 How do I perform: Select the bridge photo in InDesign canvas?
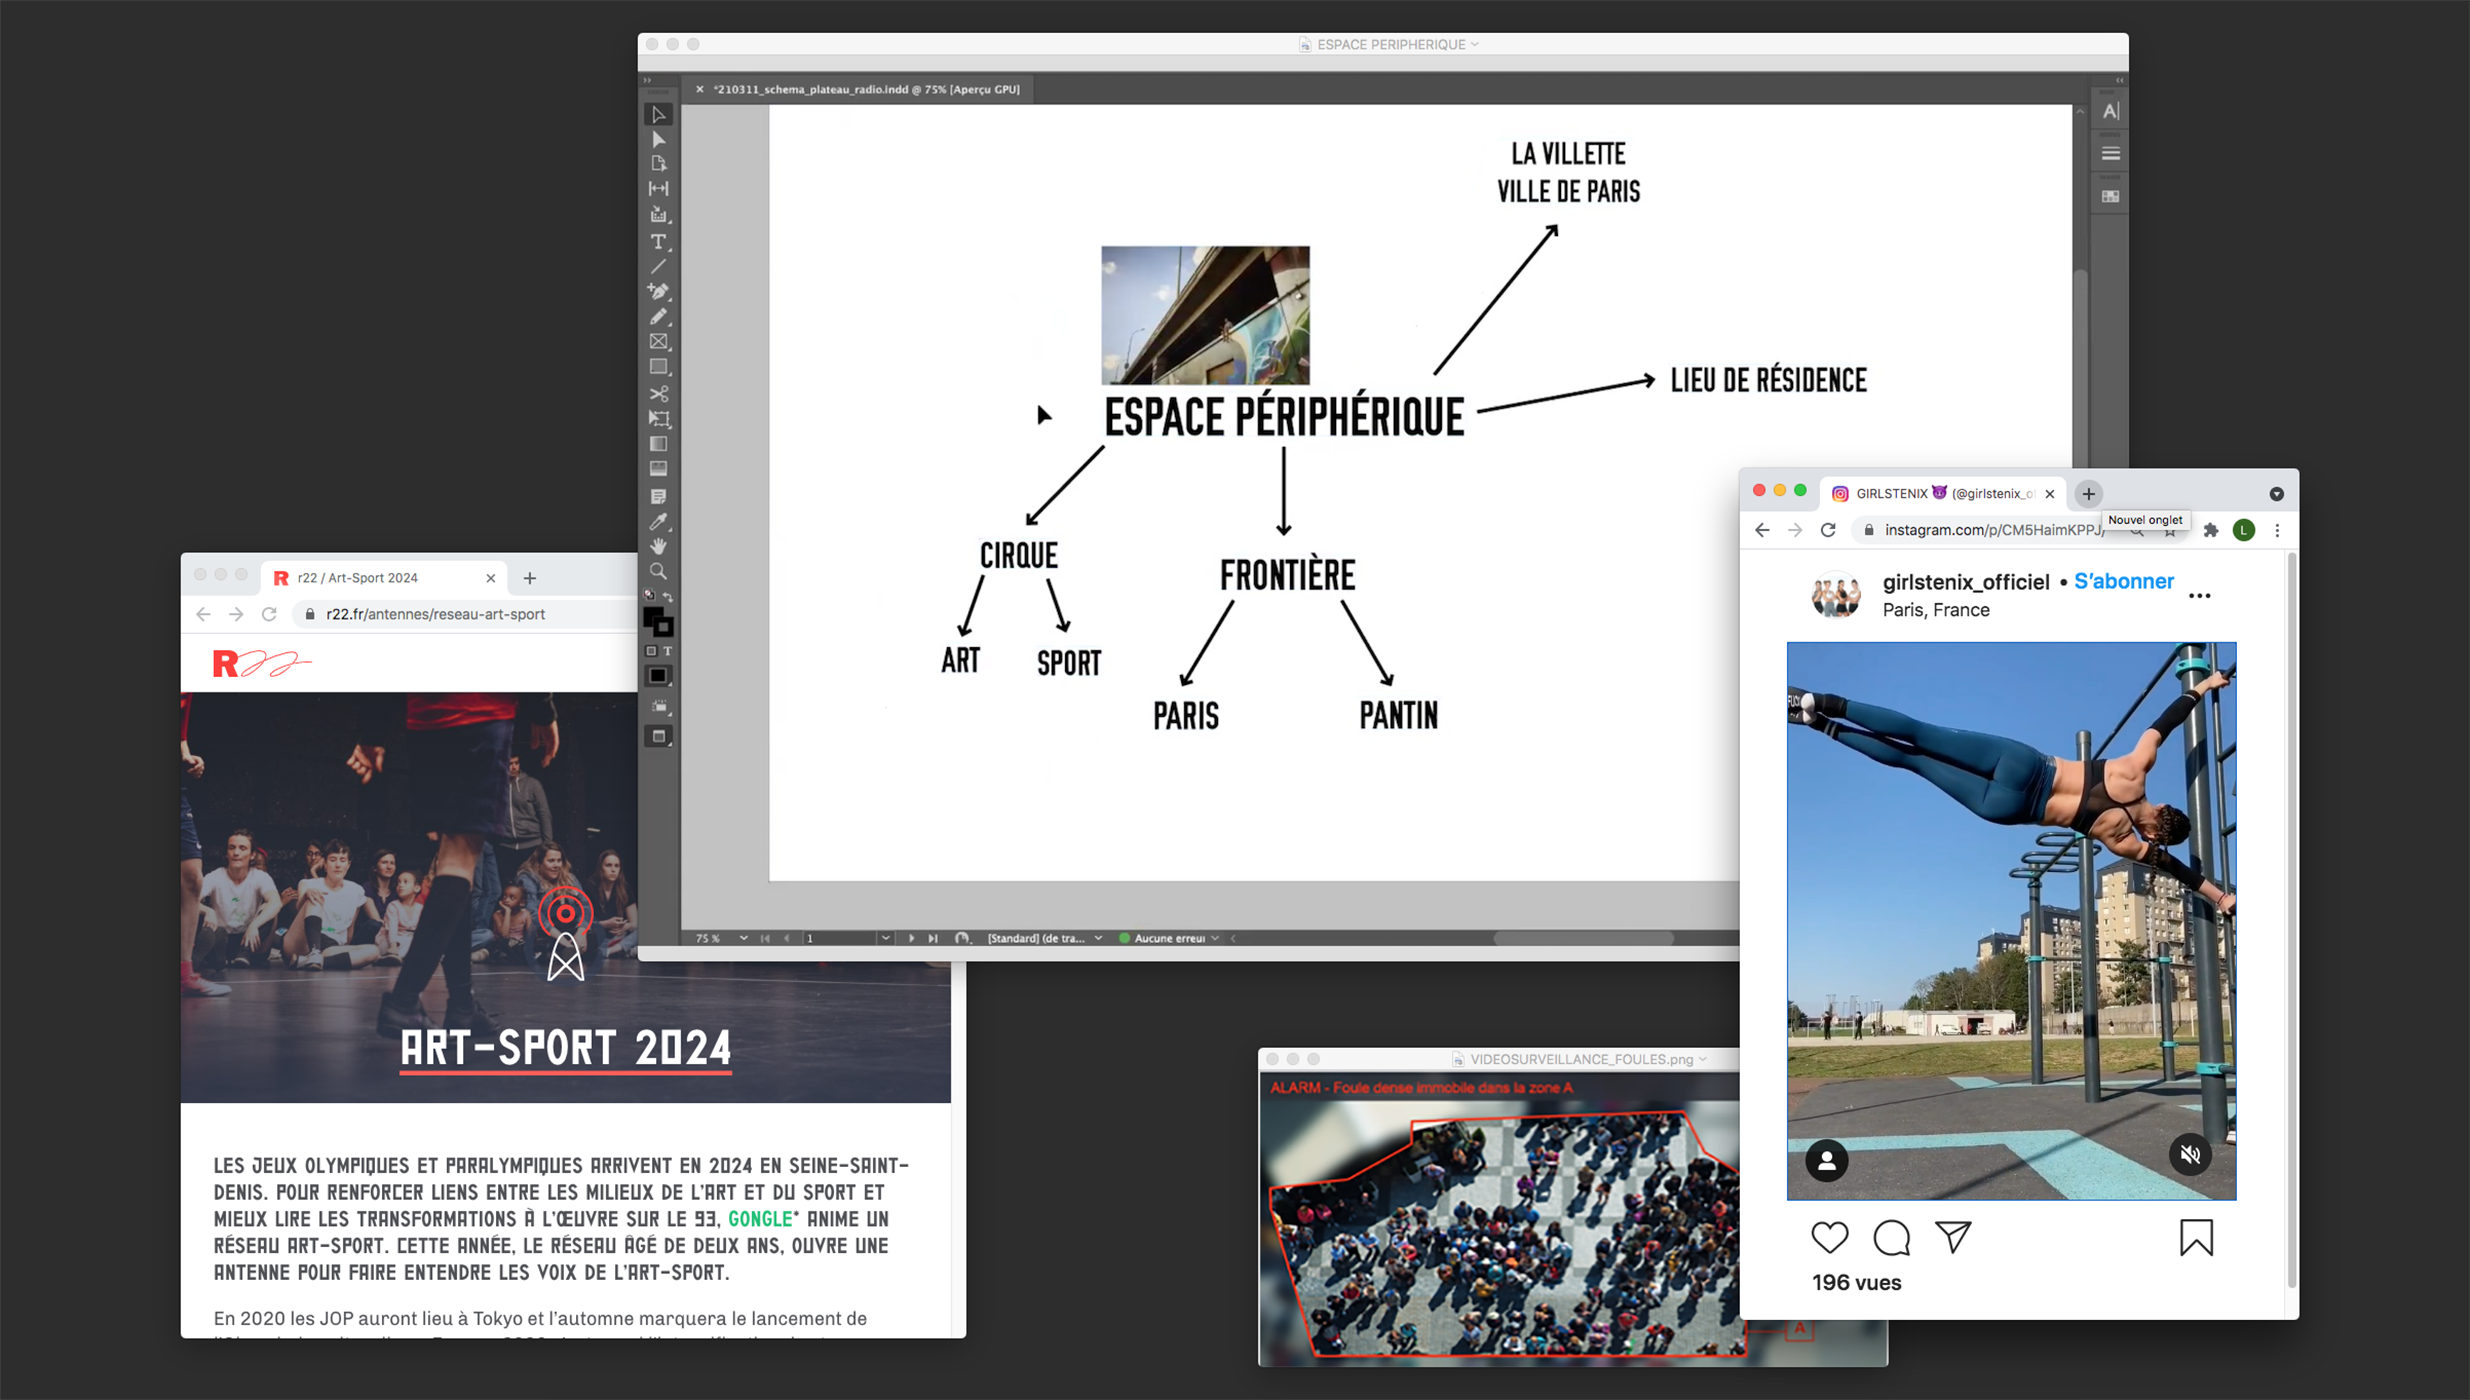tap(1205, 315)
